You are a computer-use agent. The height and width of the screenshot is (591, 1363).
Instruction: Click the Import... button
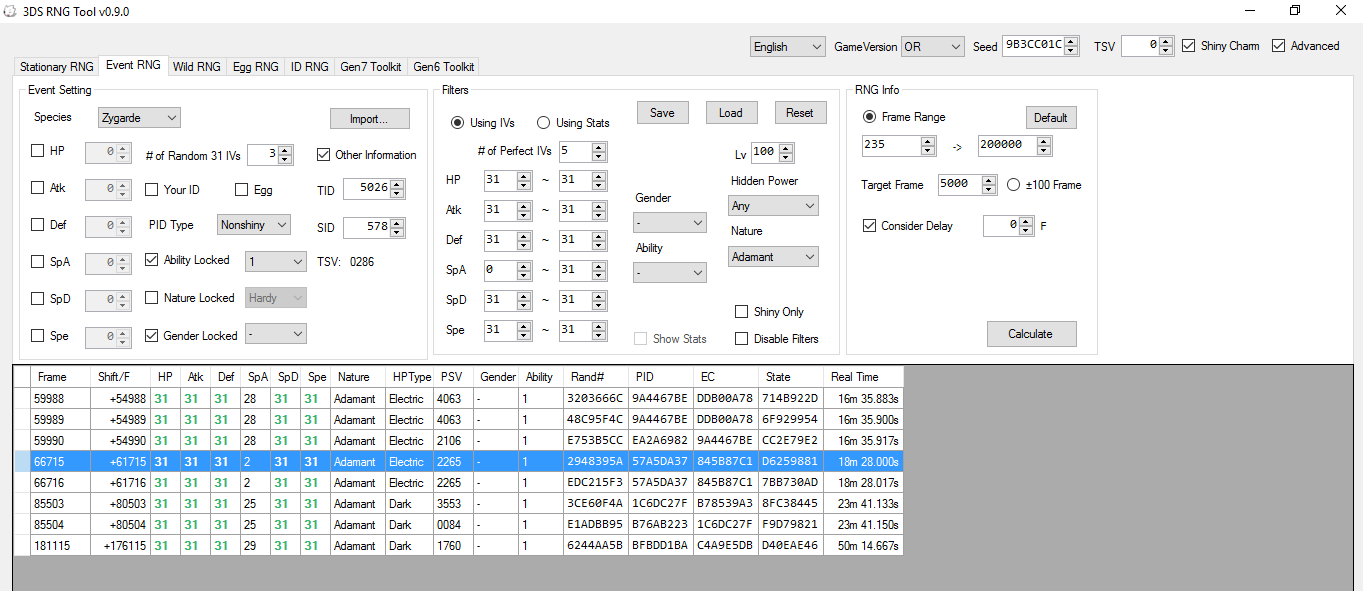[370, 119]
